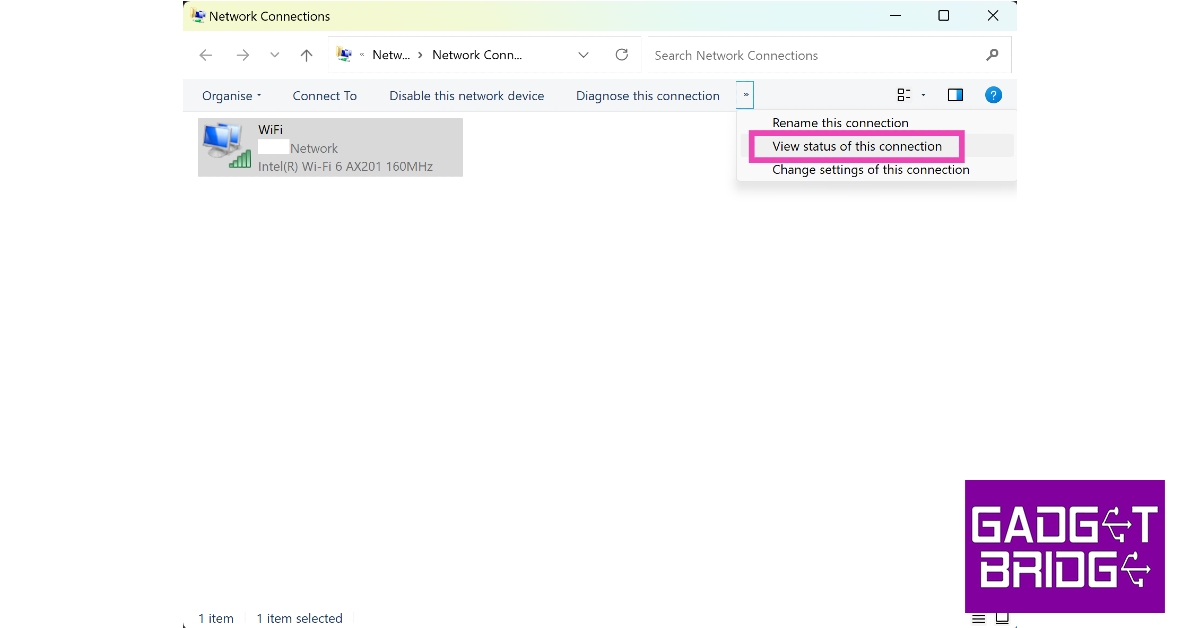Image resolution: width=1200 pixels, height=628 pixels.
Task: Open recent locations dropdown chevron
Action: click(x=275, y=56)
